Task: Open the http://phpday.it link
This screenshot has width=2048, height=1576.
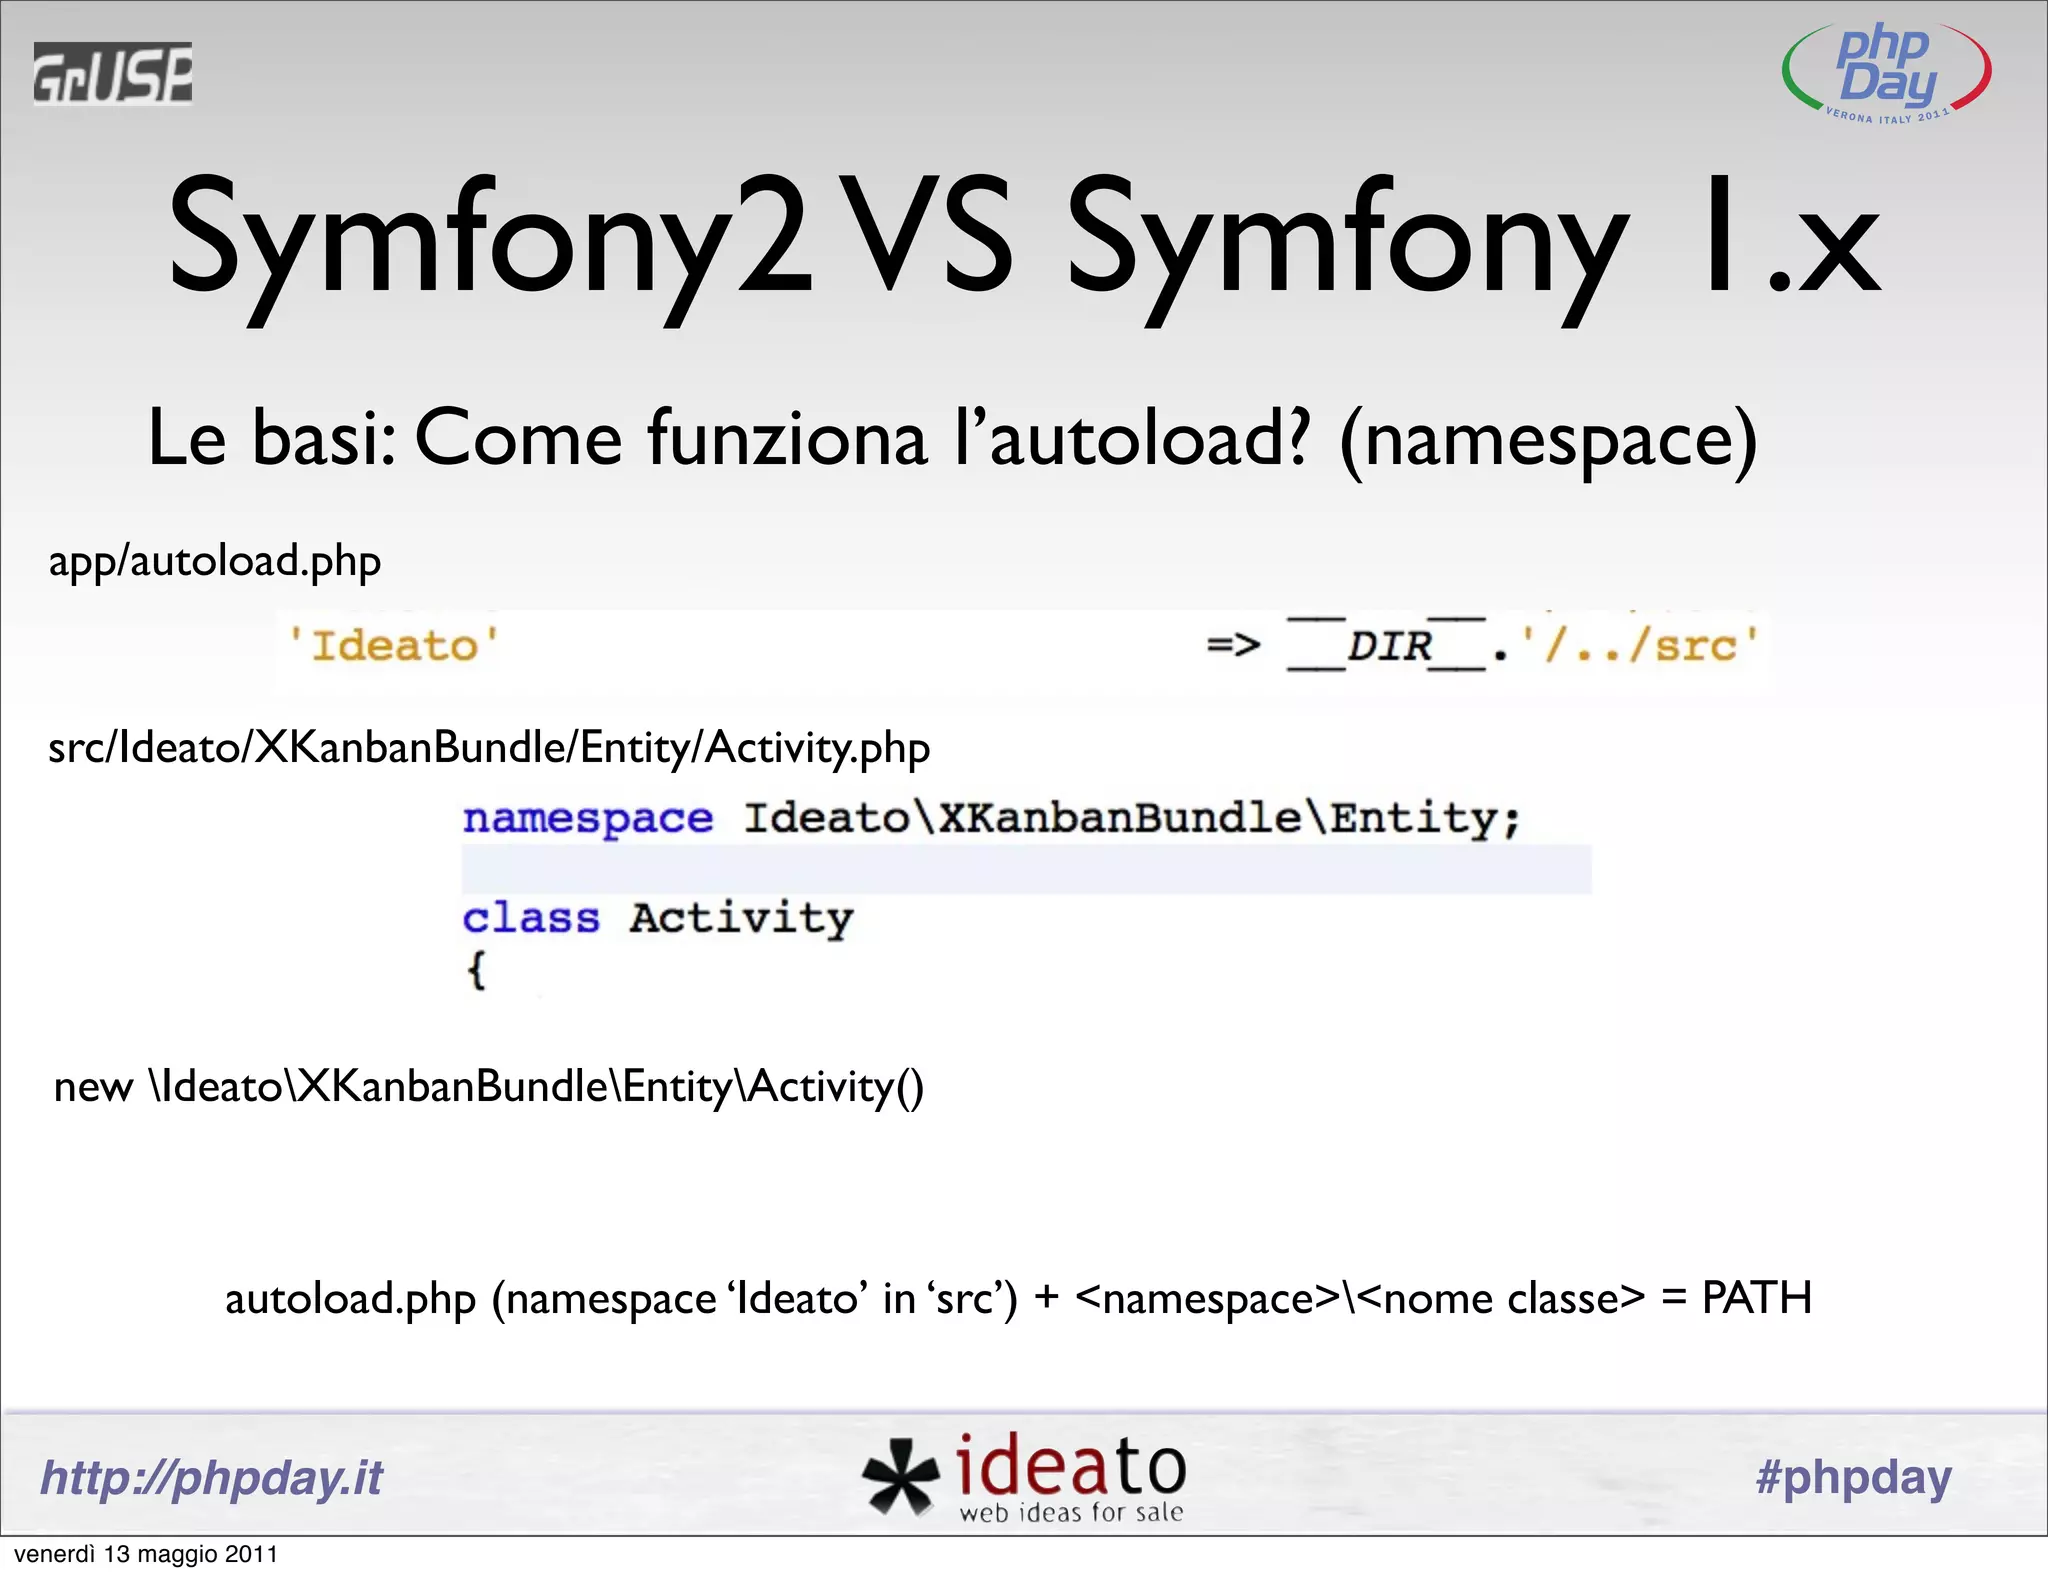Action: (x=211, y=1478)
